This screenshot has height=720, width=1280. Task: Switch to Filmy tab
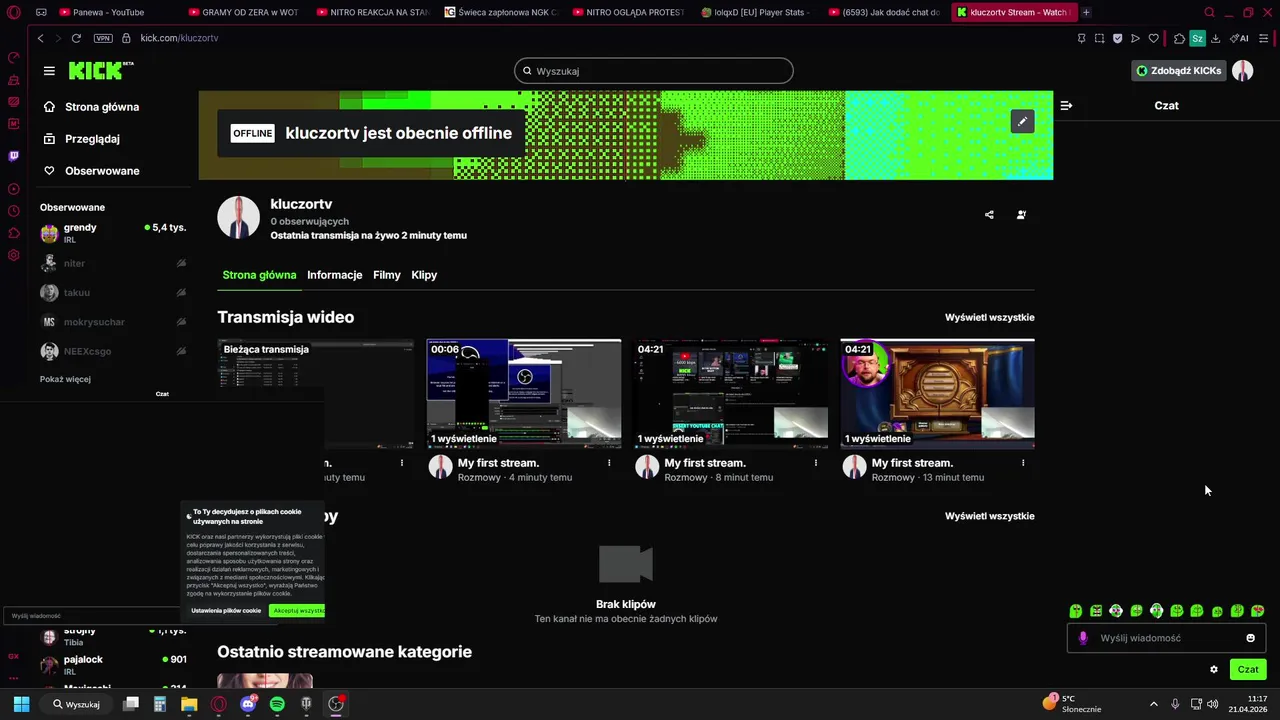tap(387, 275)
